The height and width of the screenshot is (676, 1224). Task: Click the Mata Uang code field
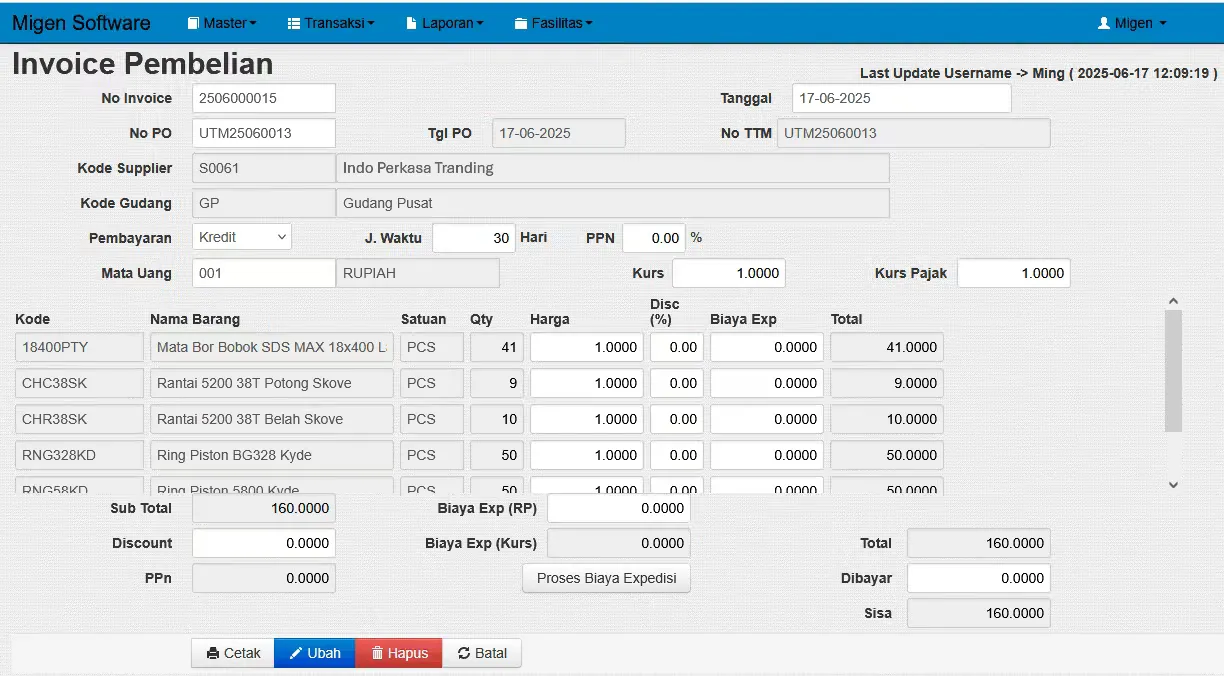[x=264, y=273]
